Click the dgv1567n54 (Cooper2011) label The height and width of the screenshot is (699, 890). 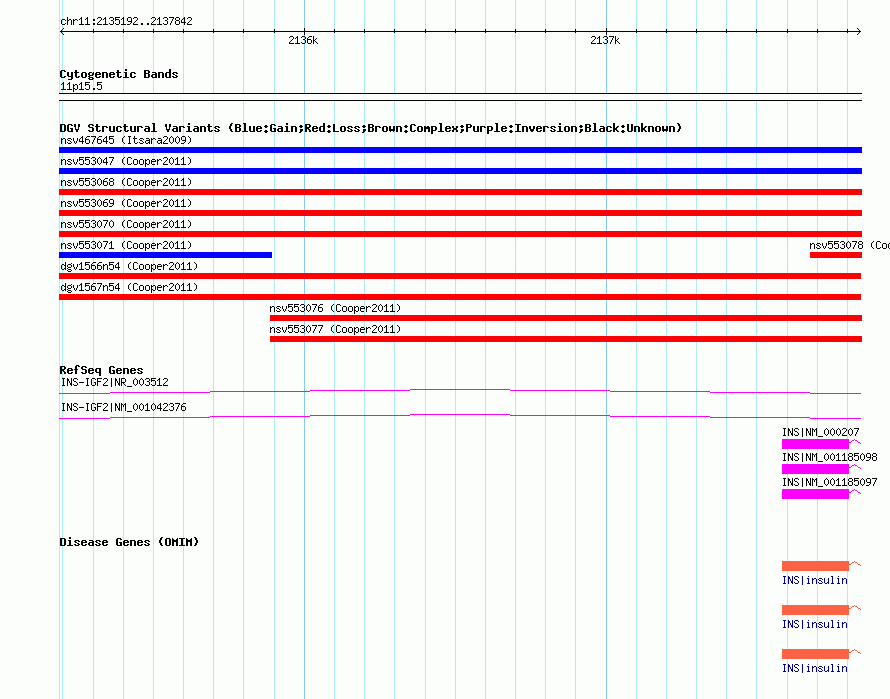(x=129, y=287)
